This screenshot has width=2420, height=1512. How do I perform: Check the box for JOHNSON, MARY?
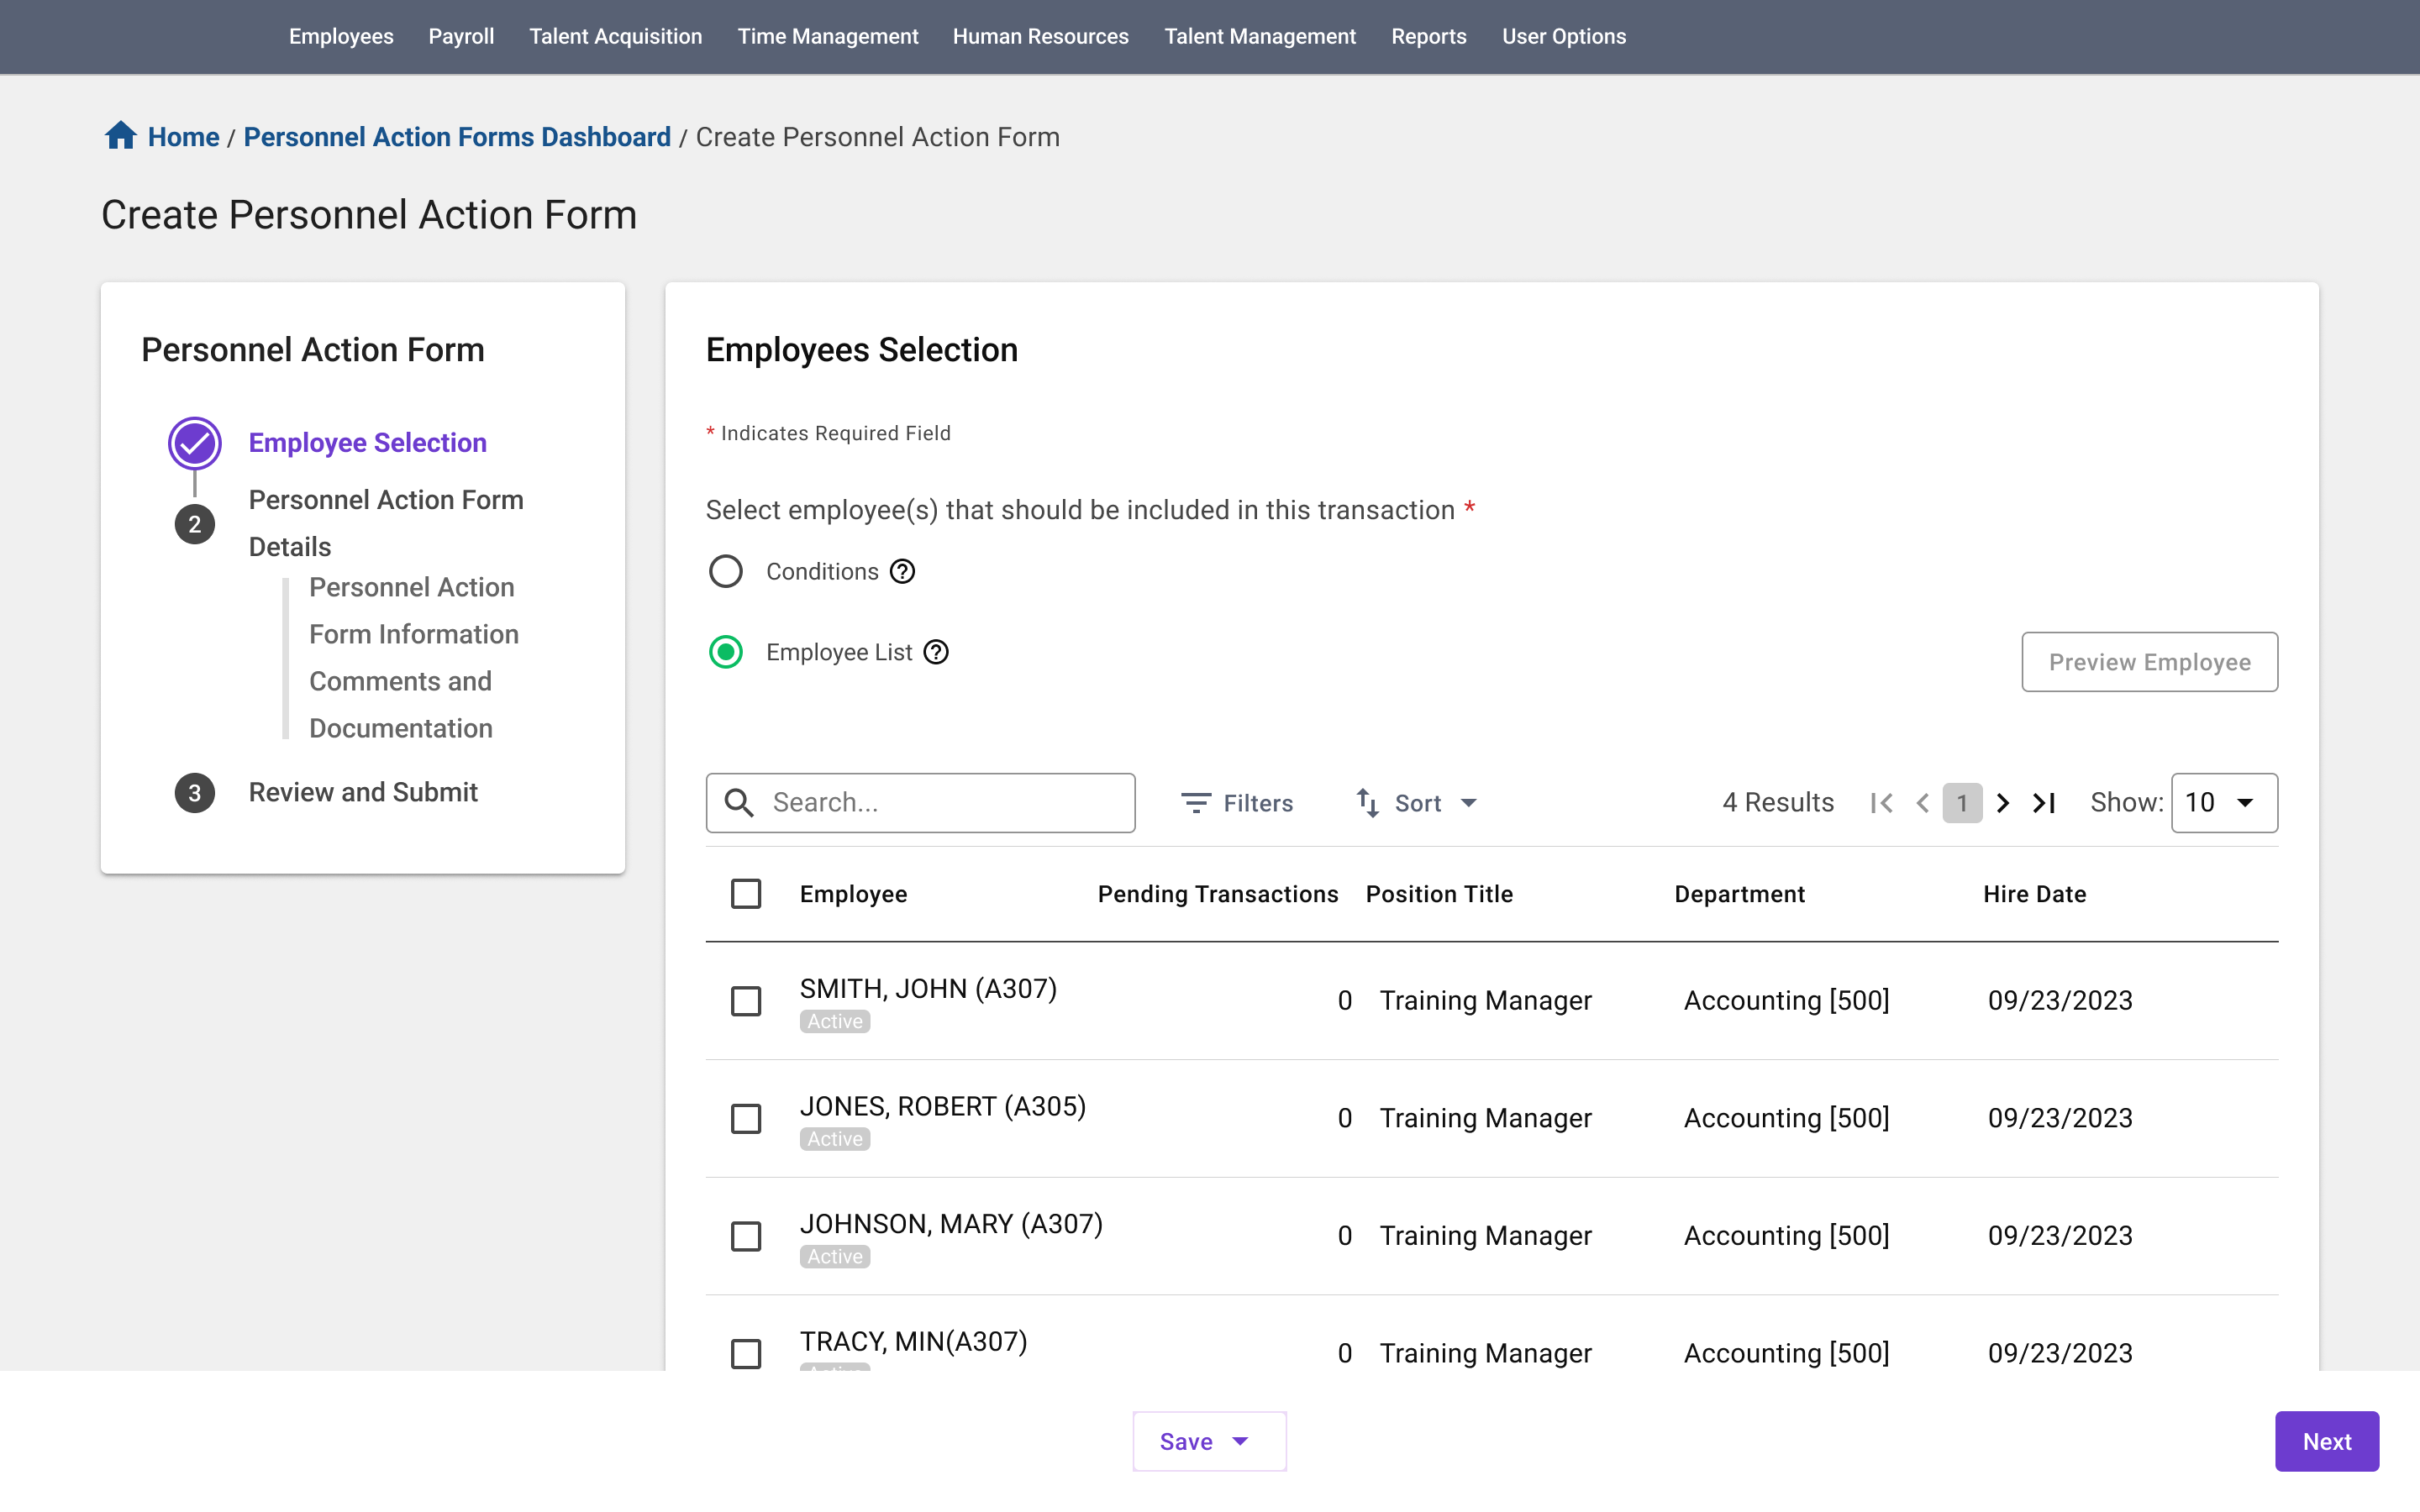pos(746,1237)
